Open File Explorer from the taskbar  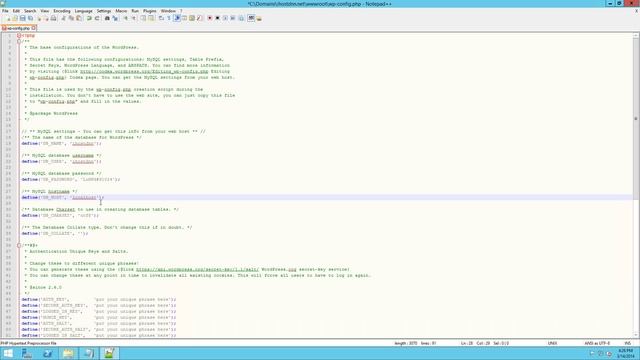[68, 353]
